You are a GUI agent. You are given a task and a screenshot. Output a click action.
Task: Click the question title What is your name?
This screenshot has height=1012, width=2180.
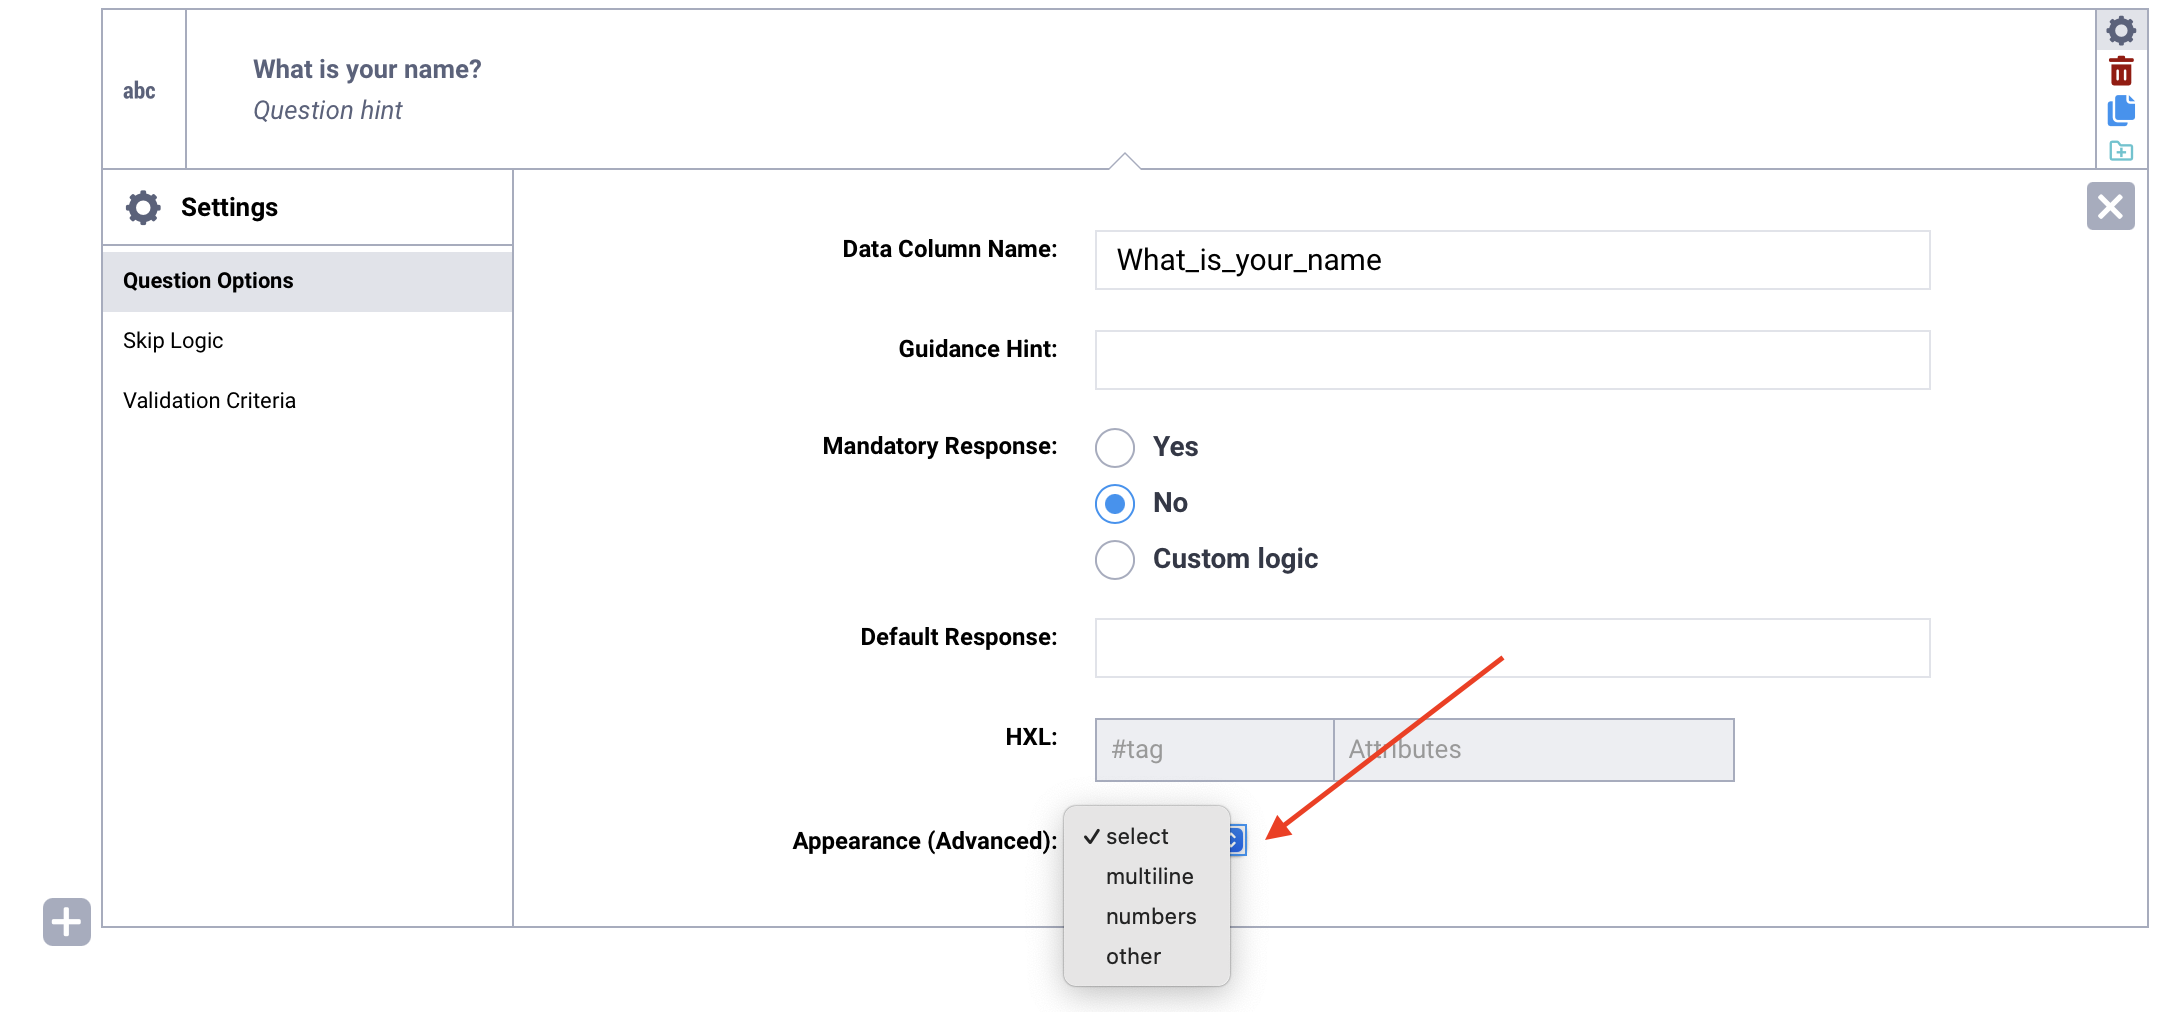coord(367,69)
